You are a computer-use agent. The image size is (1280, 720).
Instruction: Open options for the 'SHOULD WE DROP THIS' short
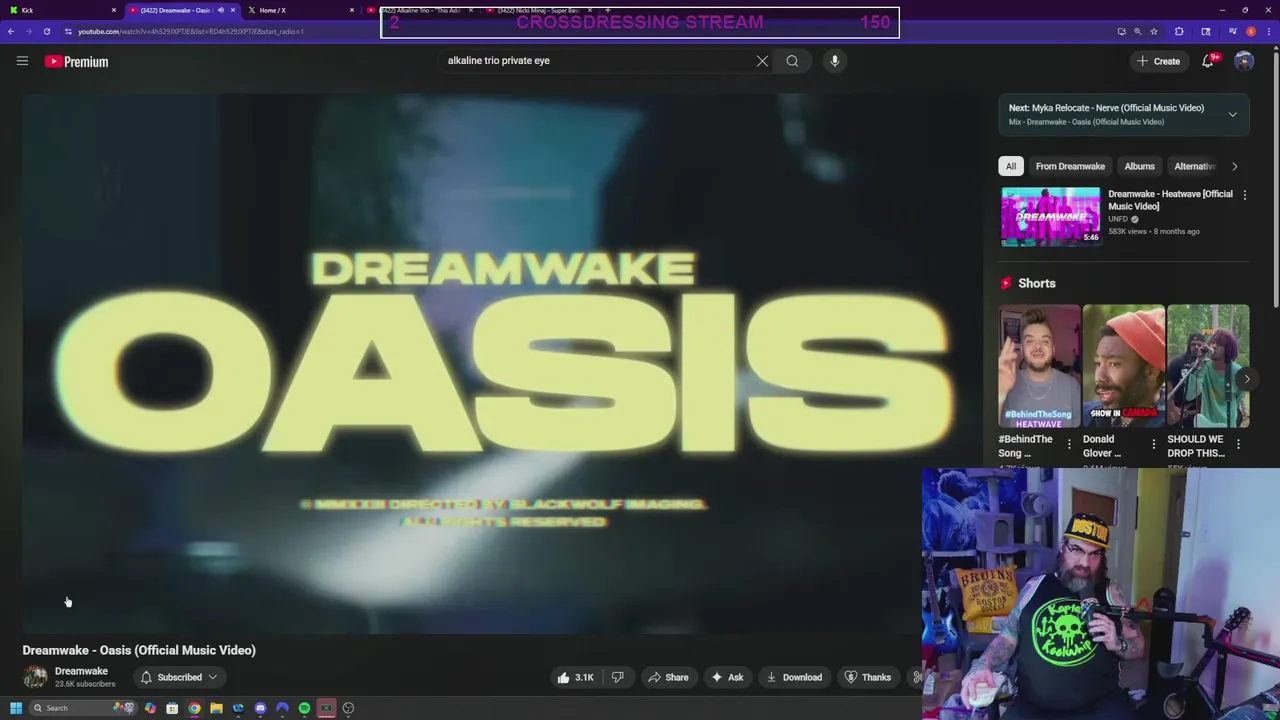point(1238,444)
